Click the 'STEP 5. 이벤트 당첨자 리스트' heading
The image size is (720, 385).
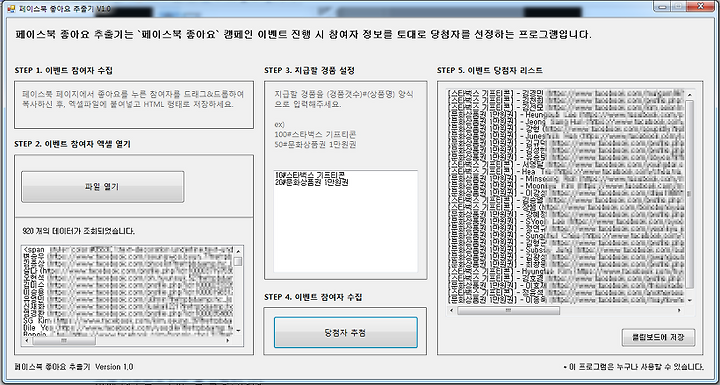(490, 70)
